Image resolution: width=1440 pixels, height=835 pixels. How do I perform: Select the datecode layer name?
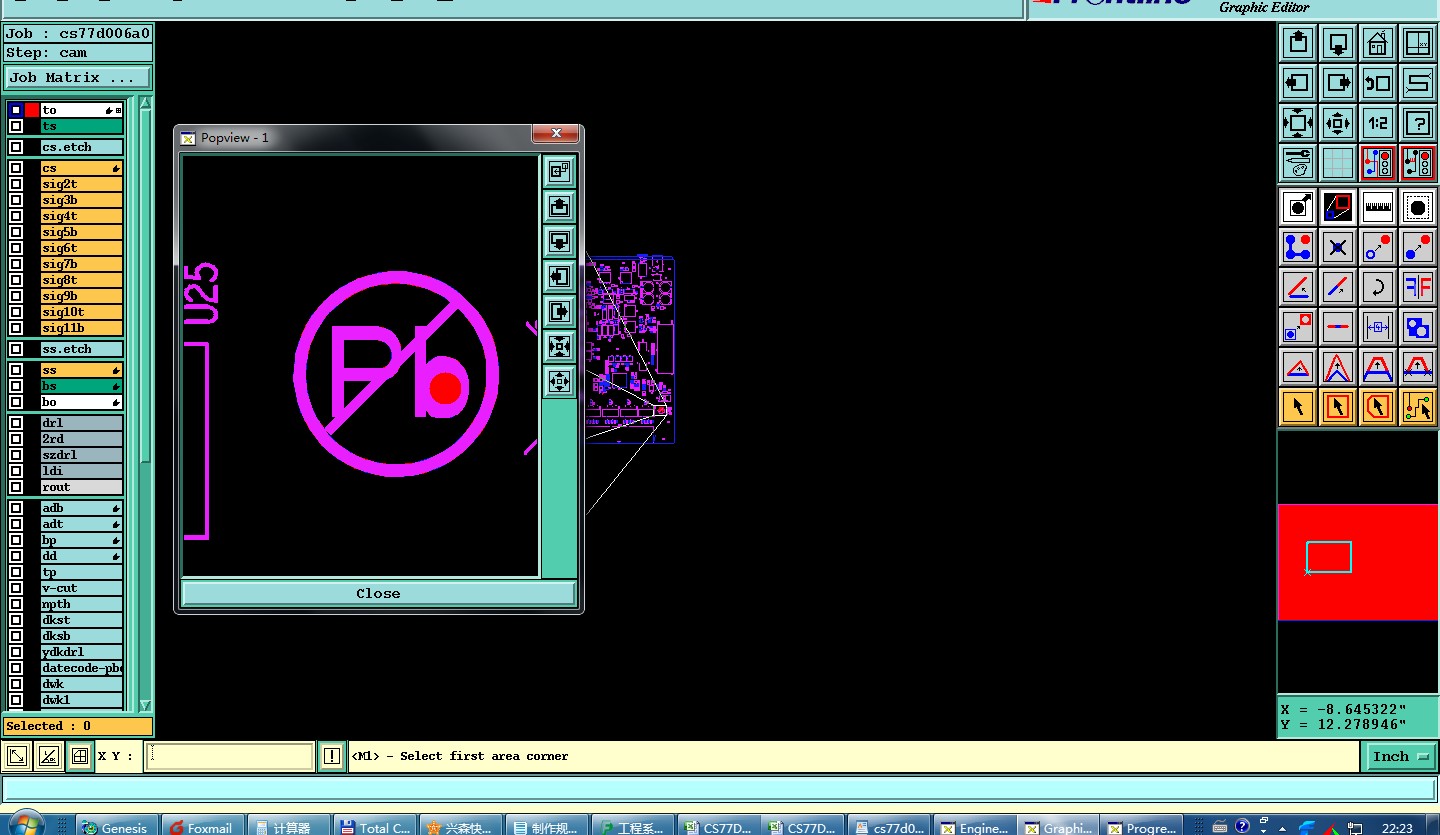coord(81,668)
